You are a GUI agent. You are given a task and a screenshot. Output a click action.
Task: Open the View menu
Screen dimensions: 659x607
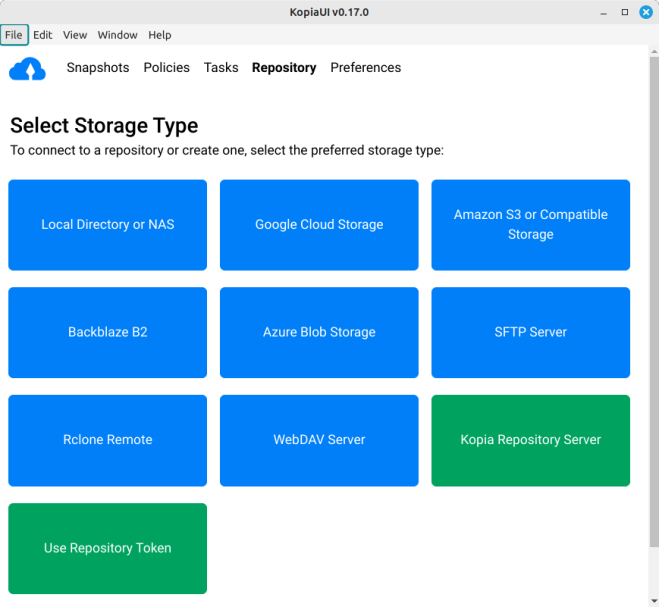75,35
